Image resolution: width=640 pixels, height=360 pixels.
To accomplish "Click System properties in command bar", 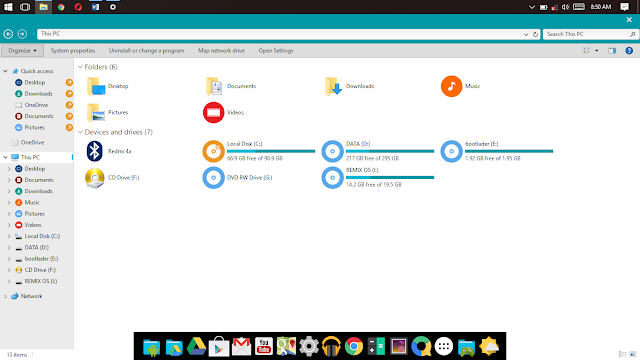I will (73, 51).
